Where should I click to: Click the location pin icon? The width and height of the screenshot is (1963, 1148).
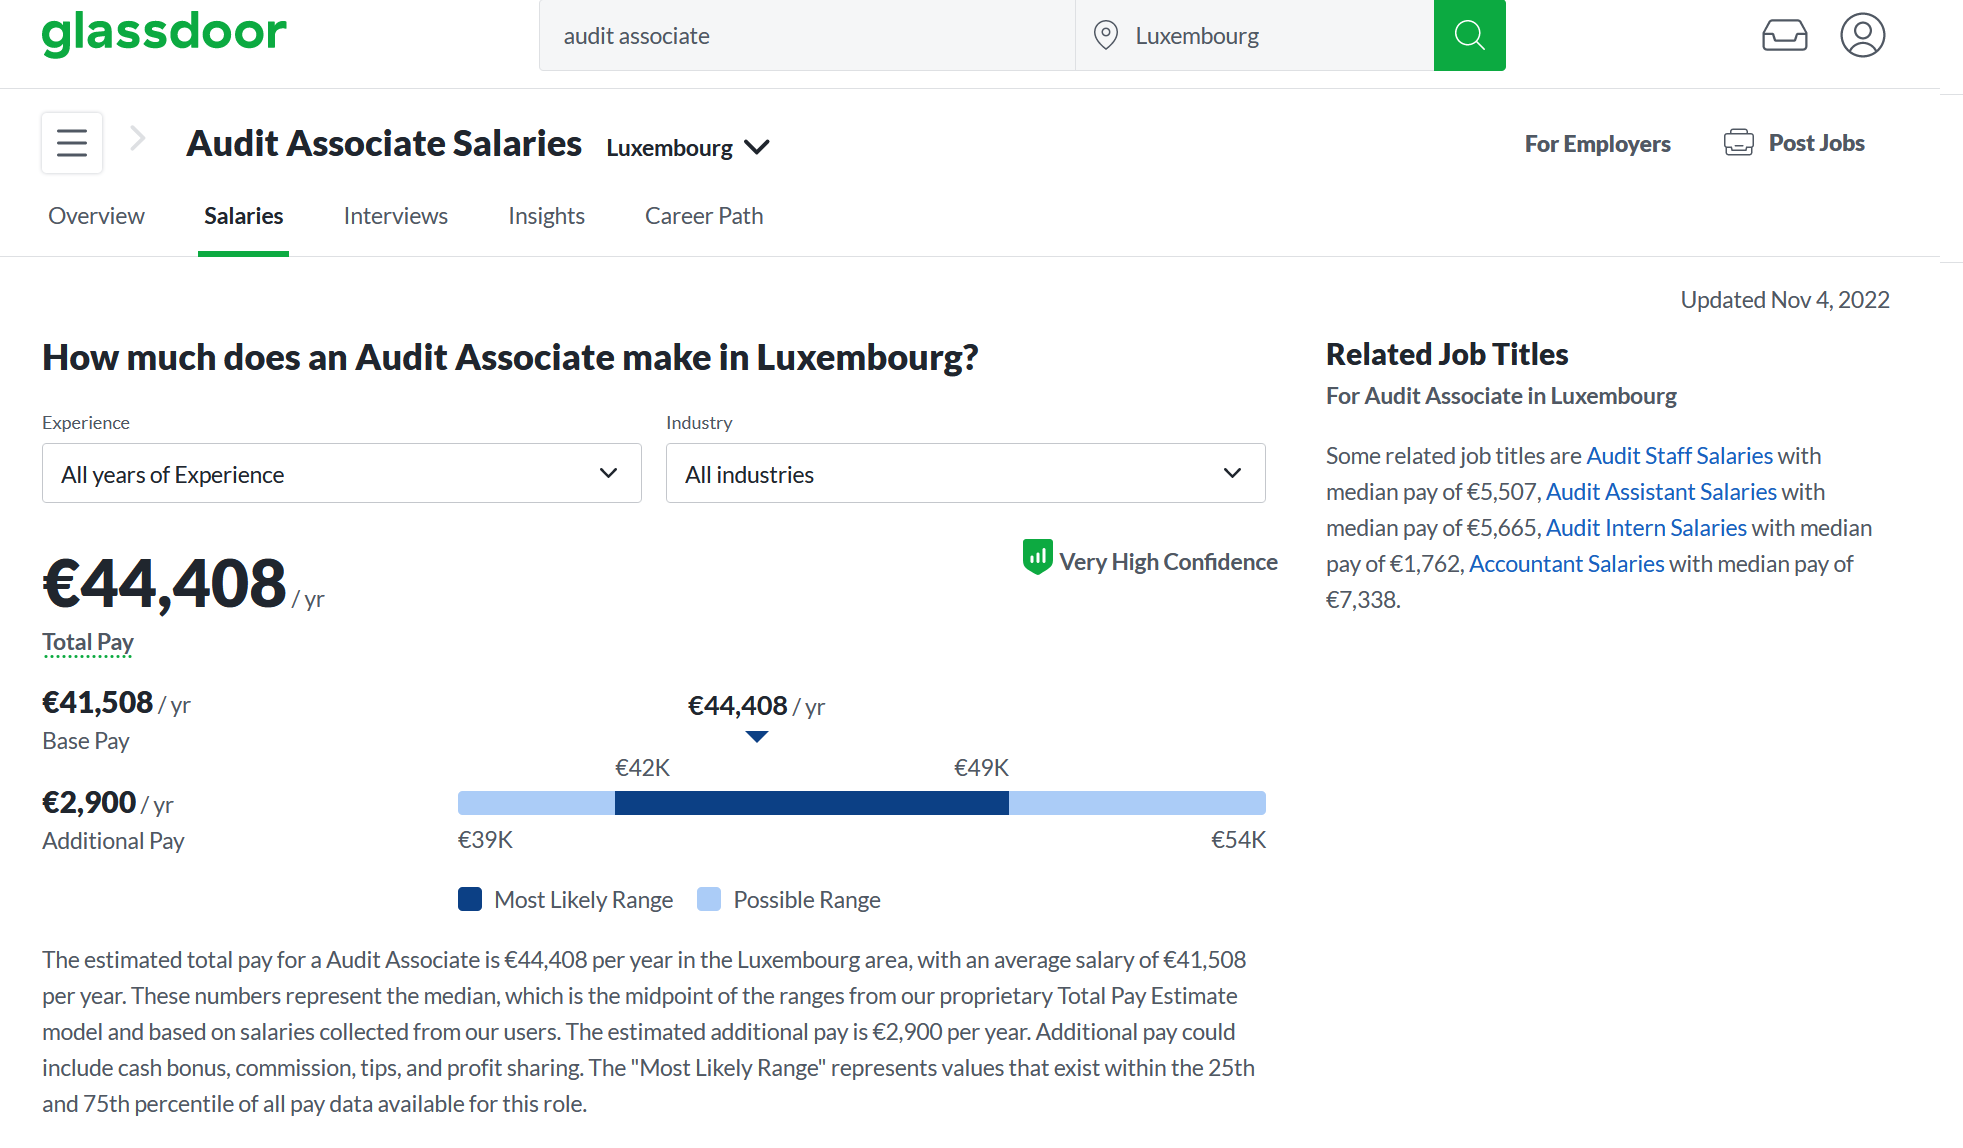pyautogui.click(x=1105, y=36)
